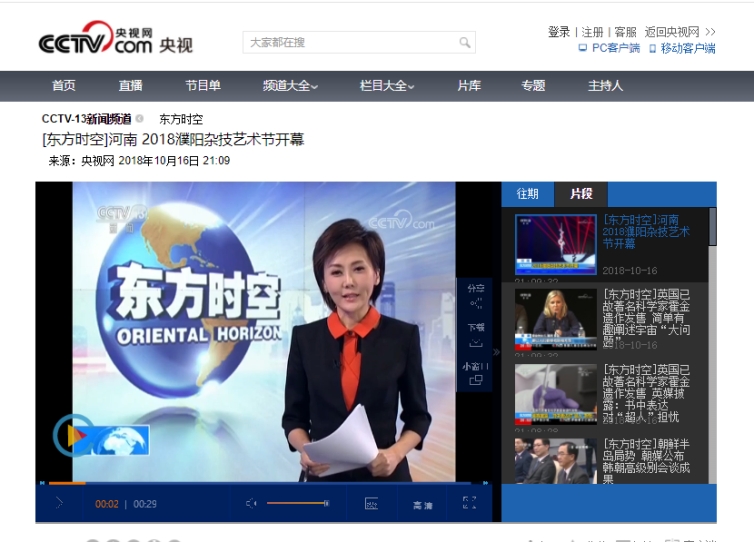Click the headline 河南 2018濮阳杂技艺术节开幕
754x542 pixels.
point(173,139)
